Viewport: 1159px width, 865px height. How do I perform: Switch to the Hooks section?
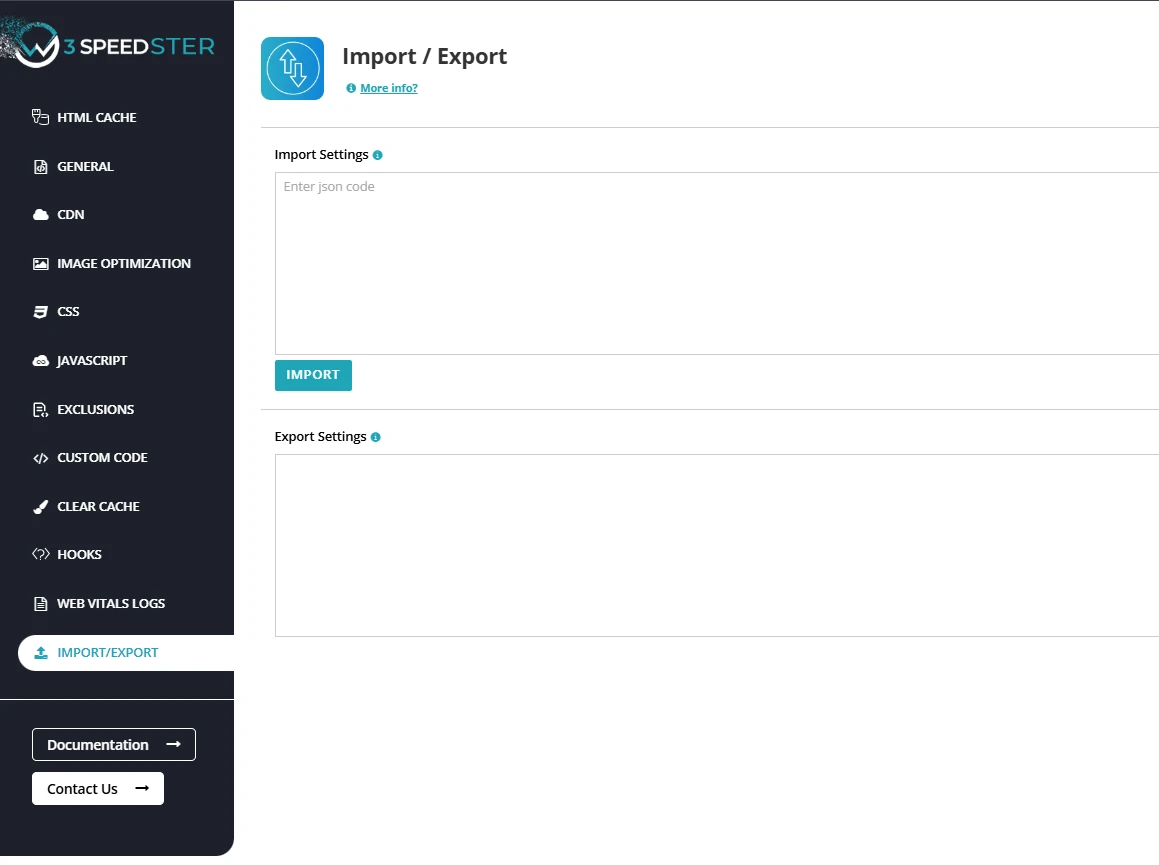[x=79, y=555]
